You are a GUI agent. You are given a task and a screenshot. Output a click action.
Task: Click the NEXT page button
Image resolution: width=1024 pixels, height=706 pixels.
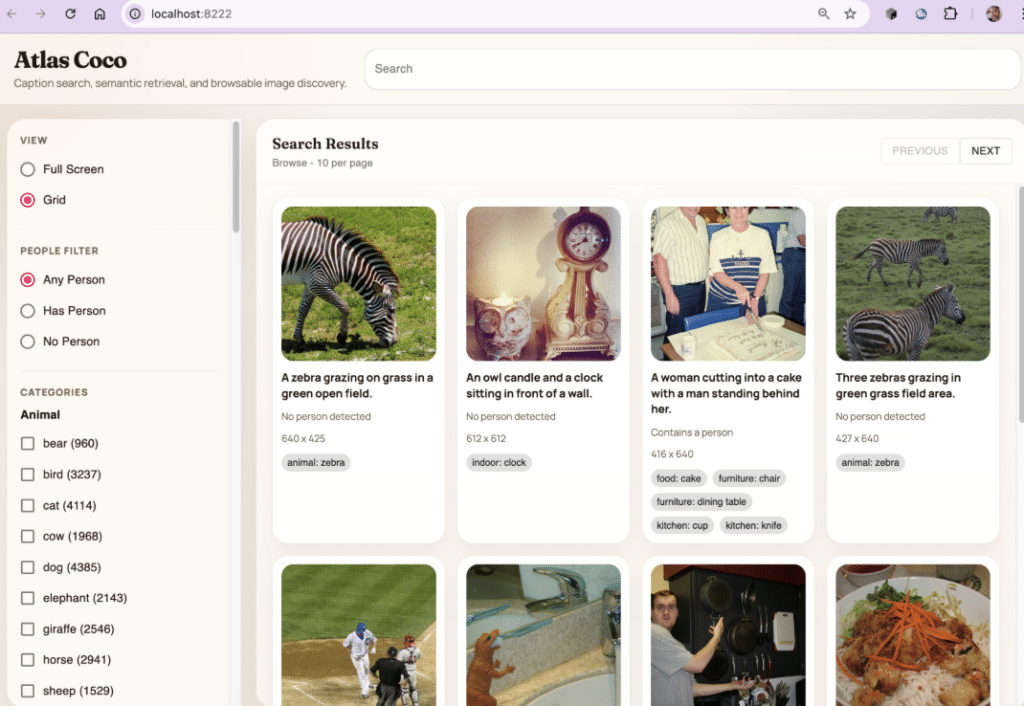point(985,151)
